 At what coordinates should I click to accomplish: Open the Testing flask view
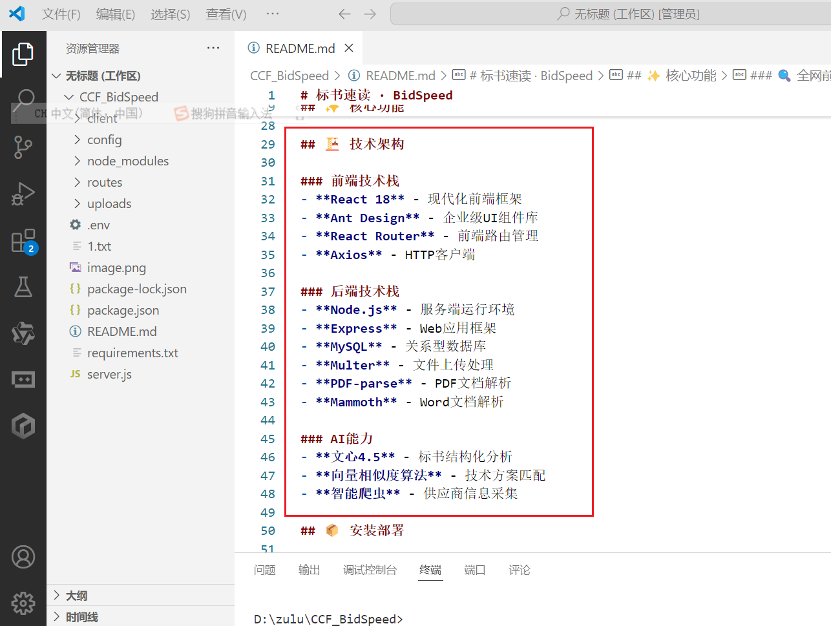tap(23, 286)
